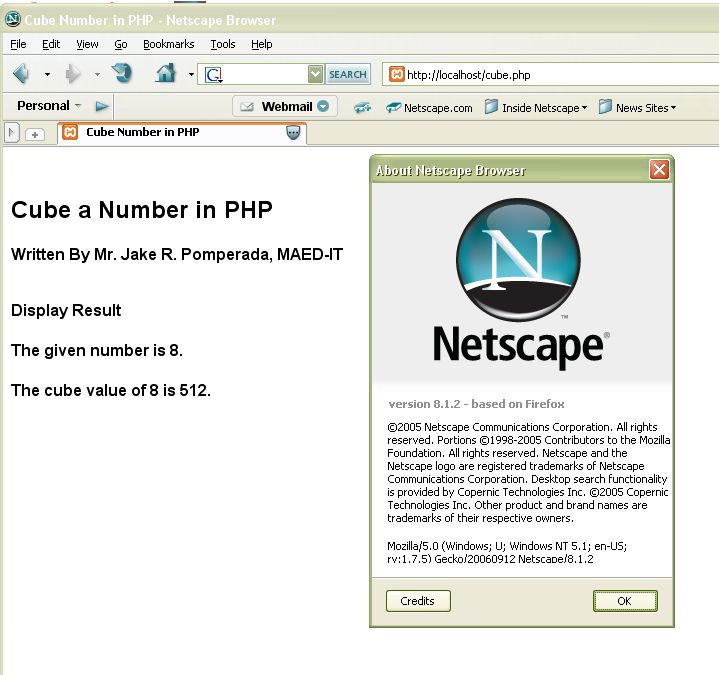Close the About Netscape Browser dialog
719x675 pixels.
click(x=659, y=170)
